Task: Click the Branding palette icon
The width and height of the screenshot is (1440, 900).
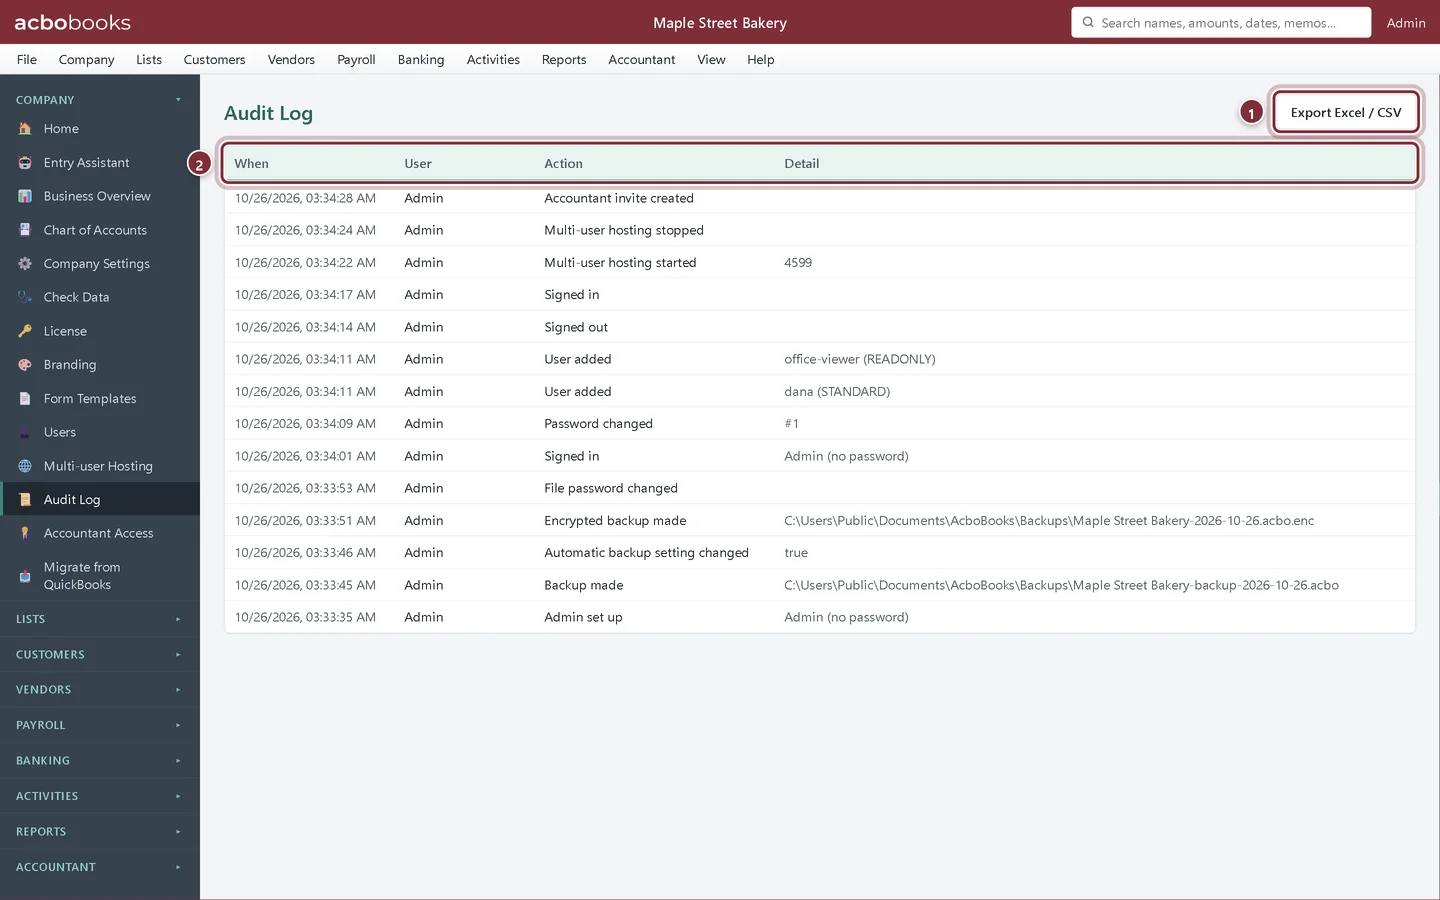Action: click(25, 365)
